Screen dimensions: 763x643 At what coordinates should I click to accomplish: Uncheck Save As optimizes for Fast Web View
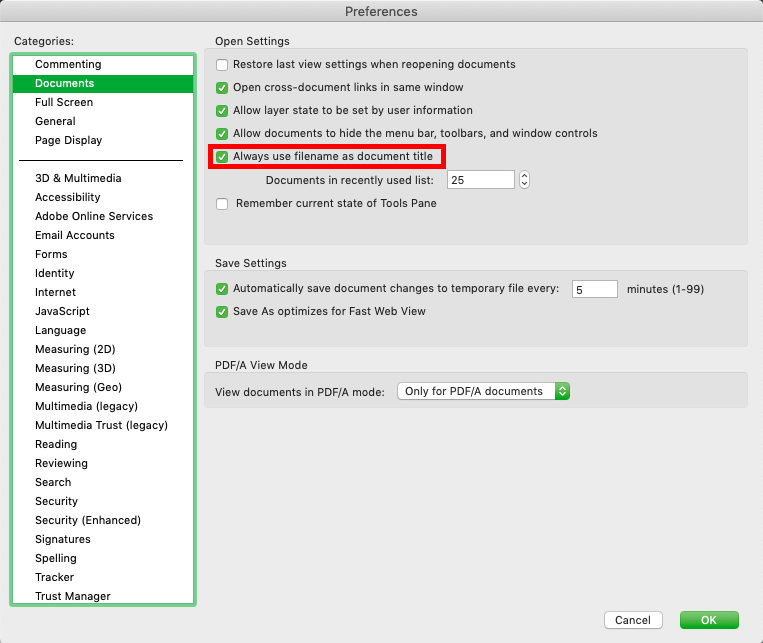pyautogui.click(x=222, y=312)
